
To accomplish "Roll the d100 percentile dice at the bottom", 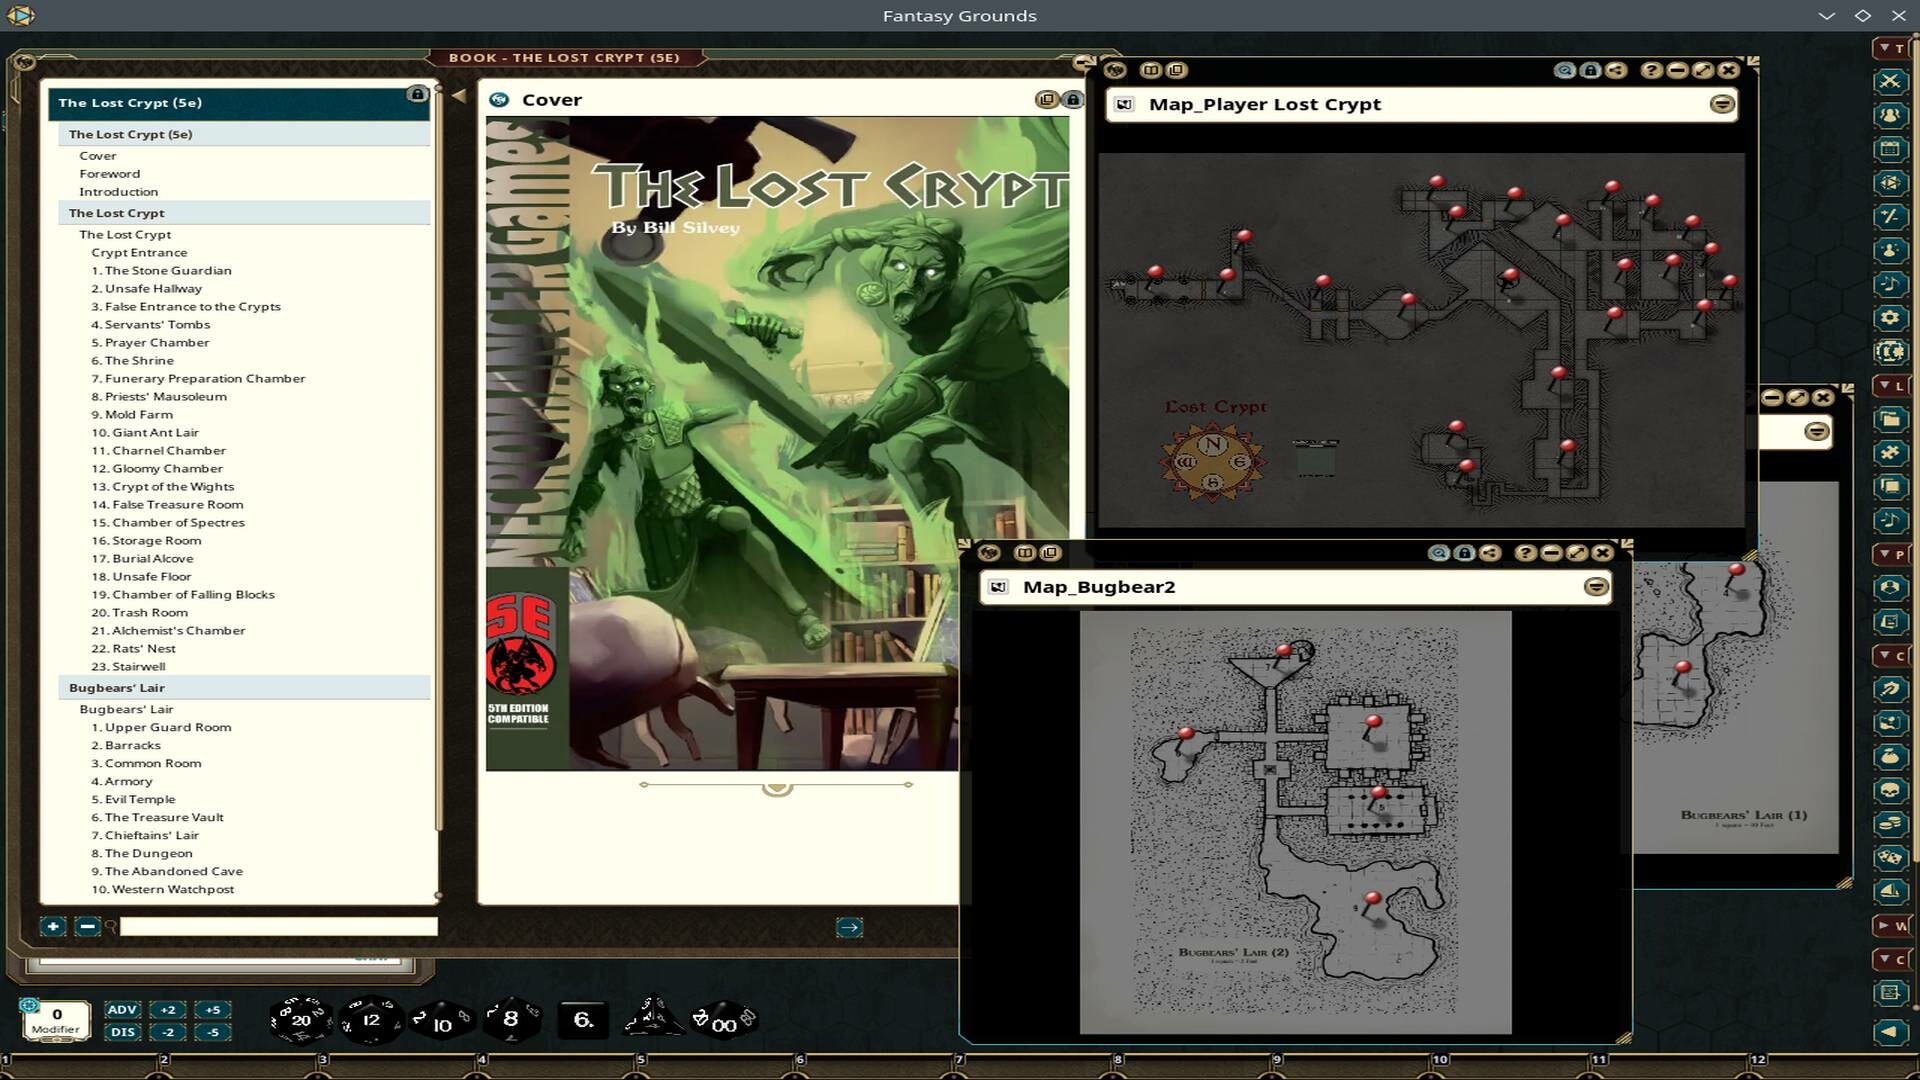I will 723,1022.
